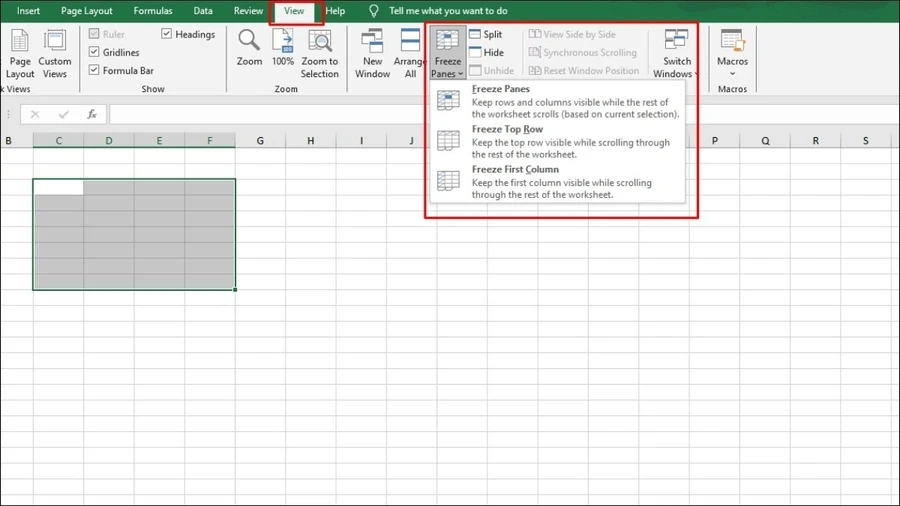
Task: Click Reset Window Position icon
Action: tap(534, 71)
